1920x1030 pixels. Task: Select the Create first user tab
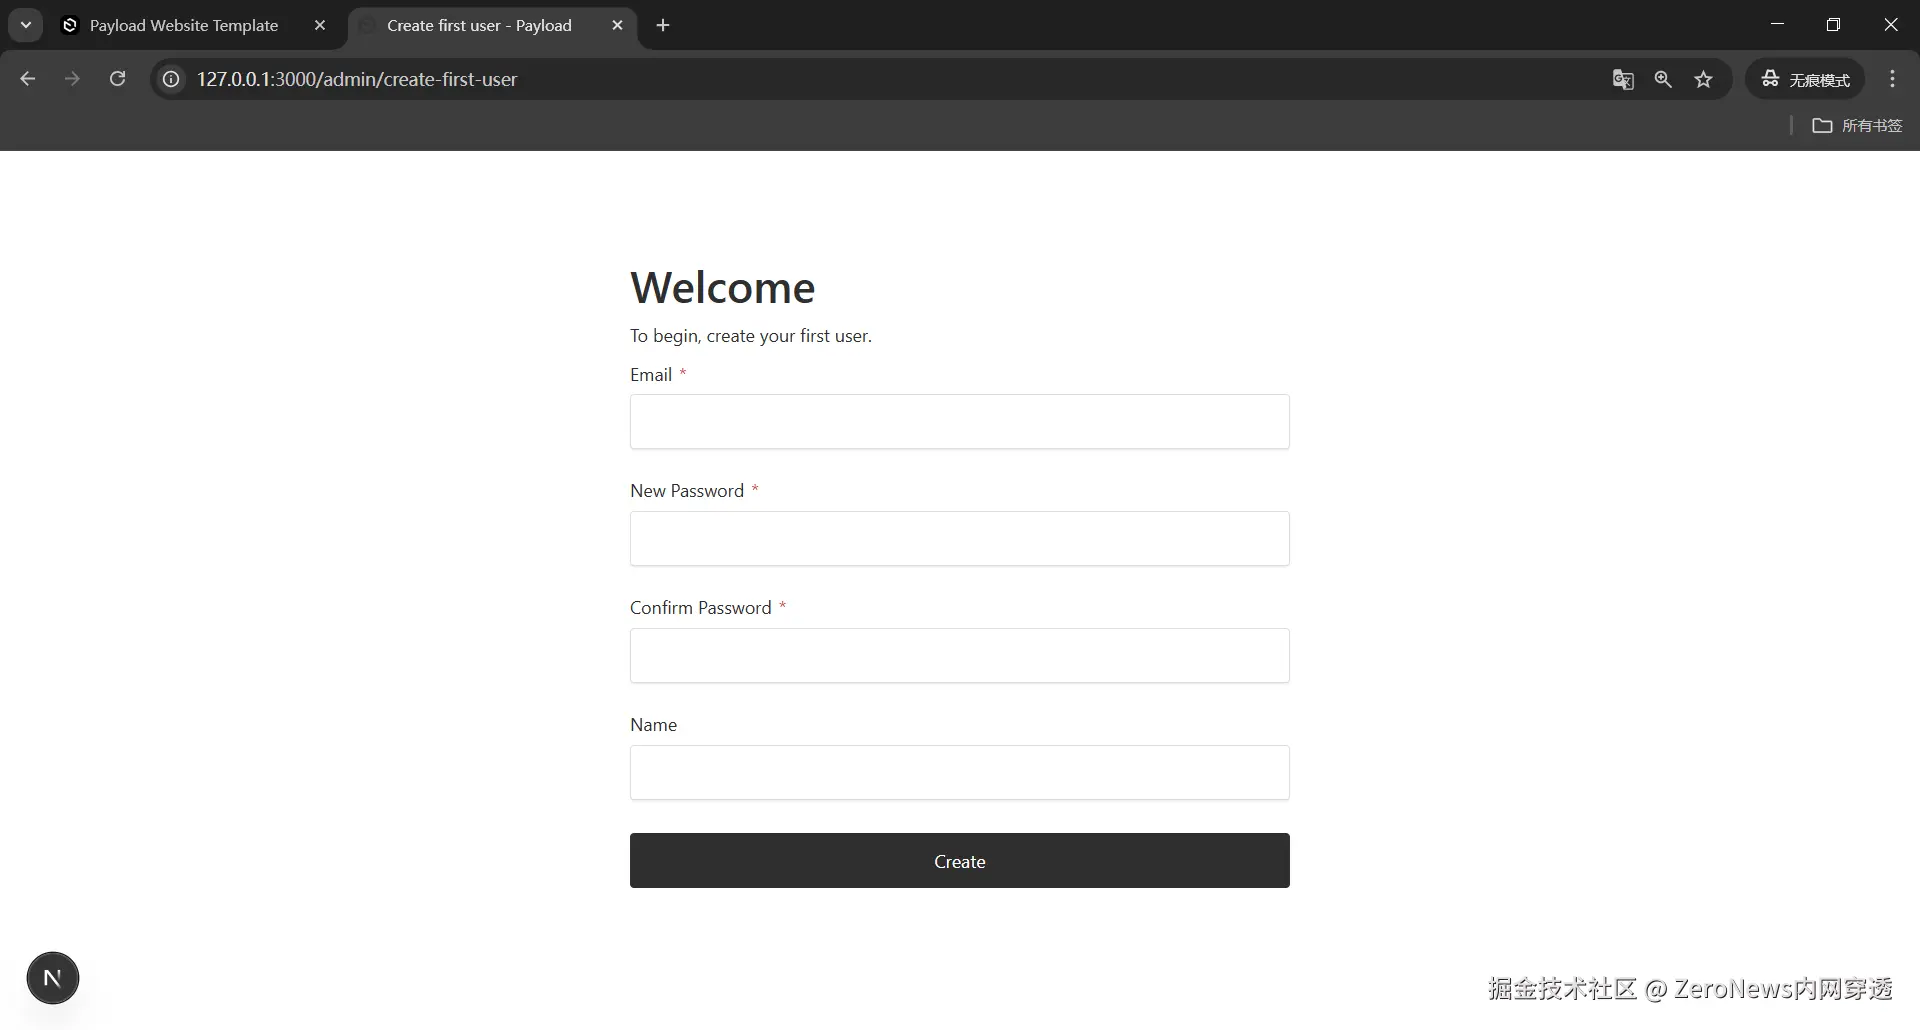click(479, 25)
